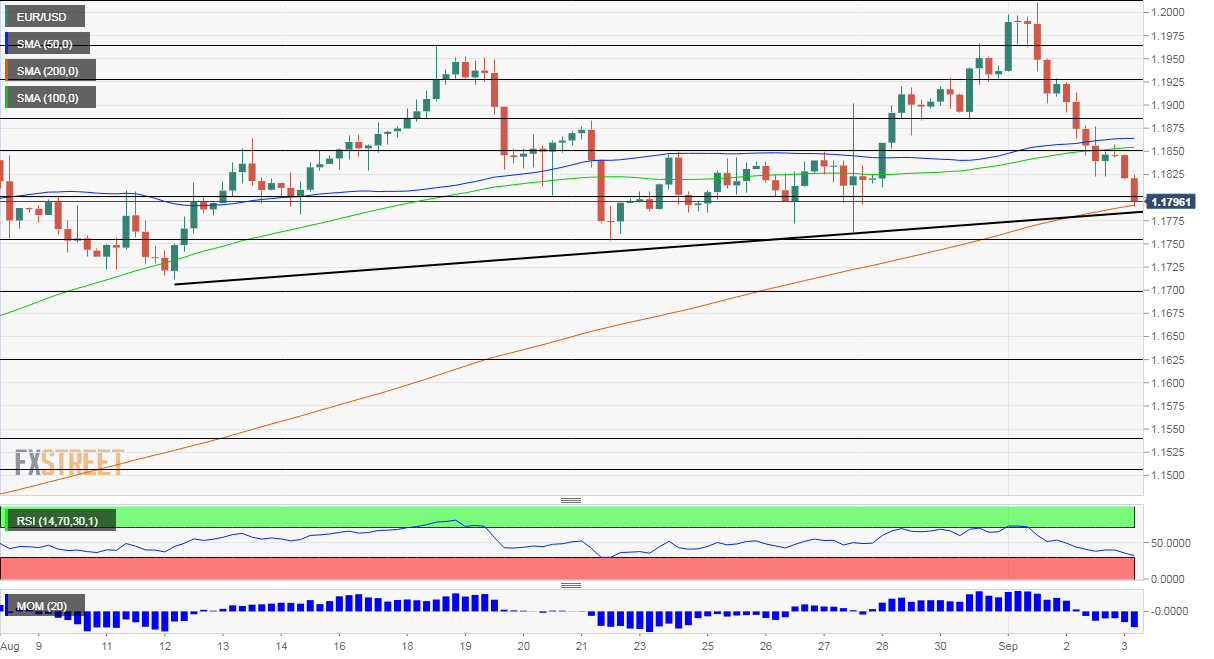Click the date axis label 28
Image resolution: width=1214 pixels, height=659 pixels.
pyautogui.click(x=882, y=646)
